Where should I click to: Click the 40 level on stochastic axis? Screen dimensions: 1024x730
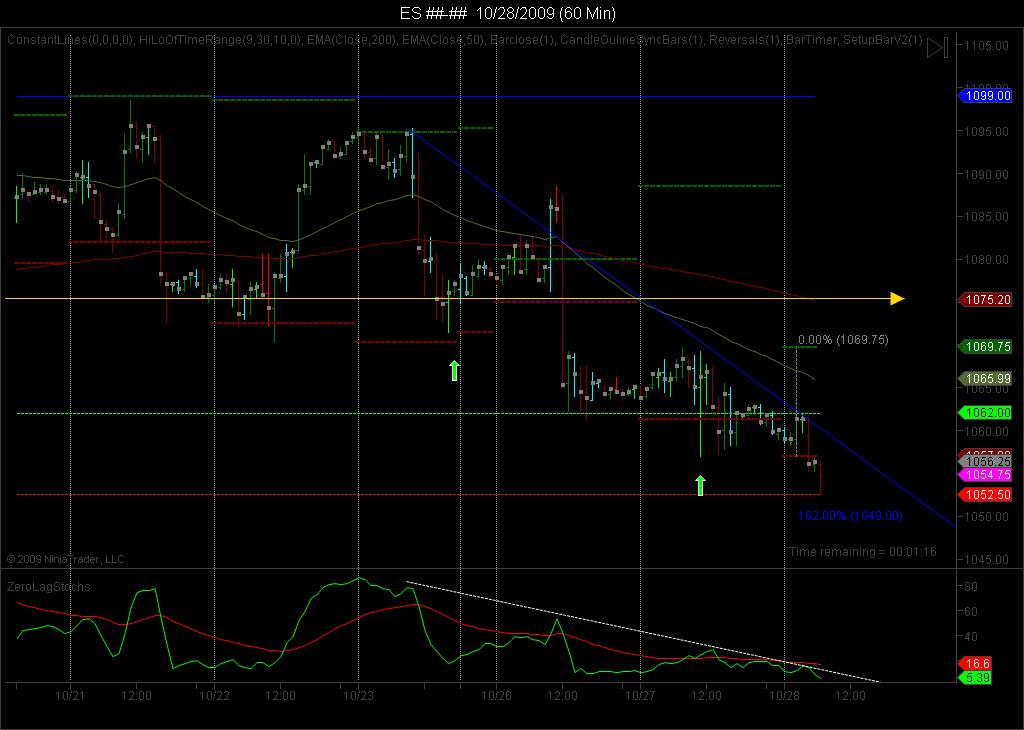tap(971, 637)
